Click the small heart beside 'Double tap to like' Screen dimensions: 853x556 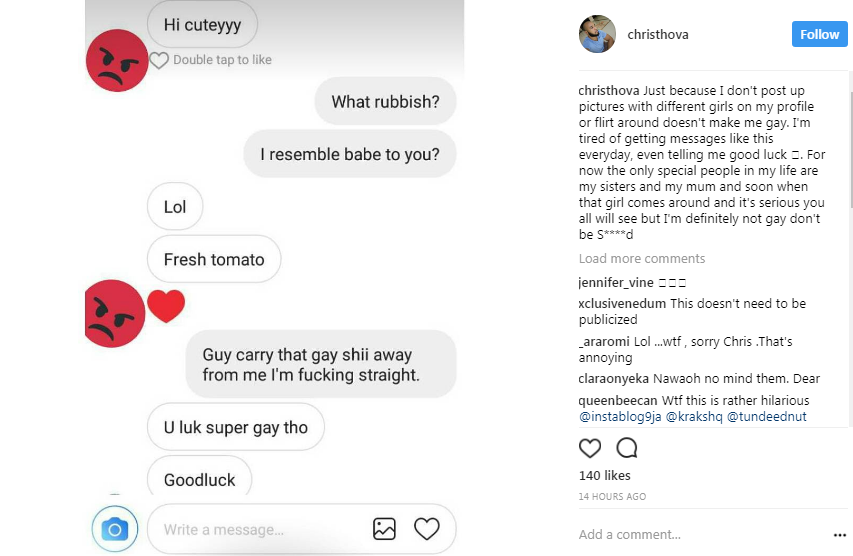pyautogui.click(x=159, y=60)
